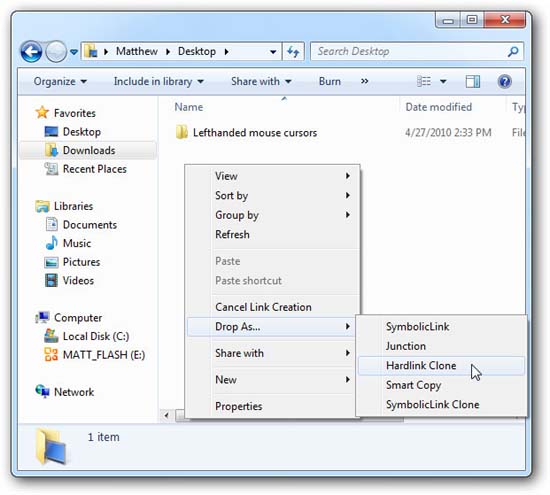Click the Burn toolbar button
The height and width of the screenshot is (495, 550).
pos(330,81)
